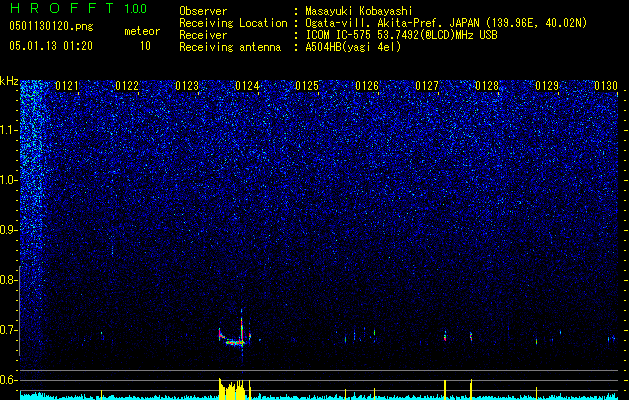
Task: Select the antenna text A504HB(yagi 4el)
Action: (353, 47)
